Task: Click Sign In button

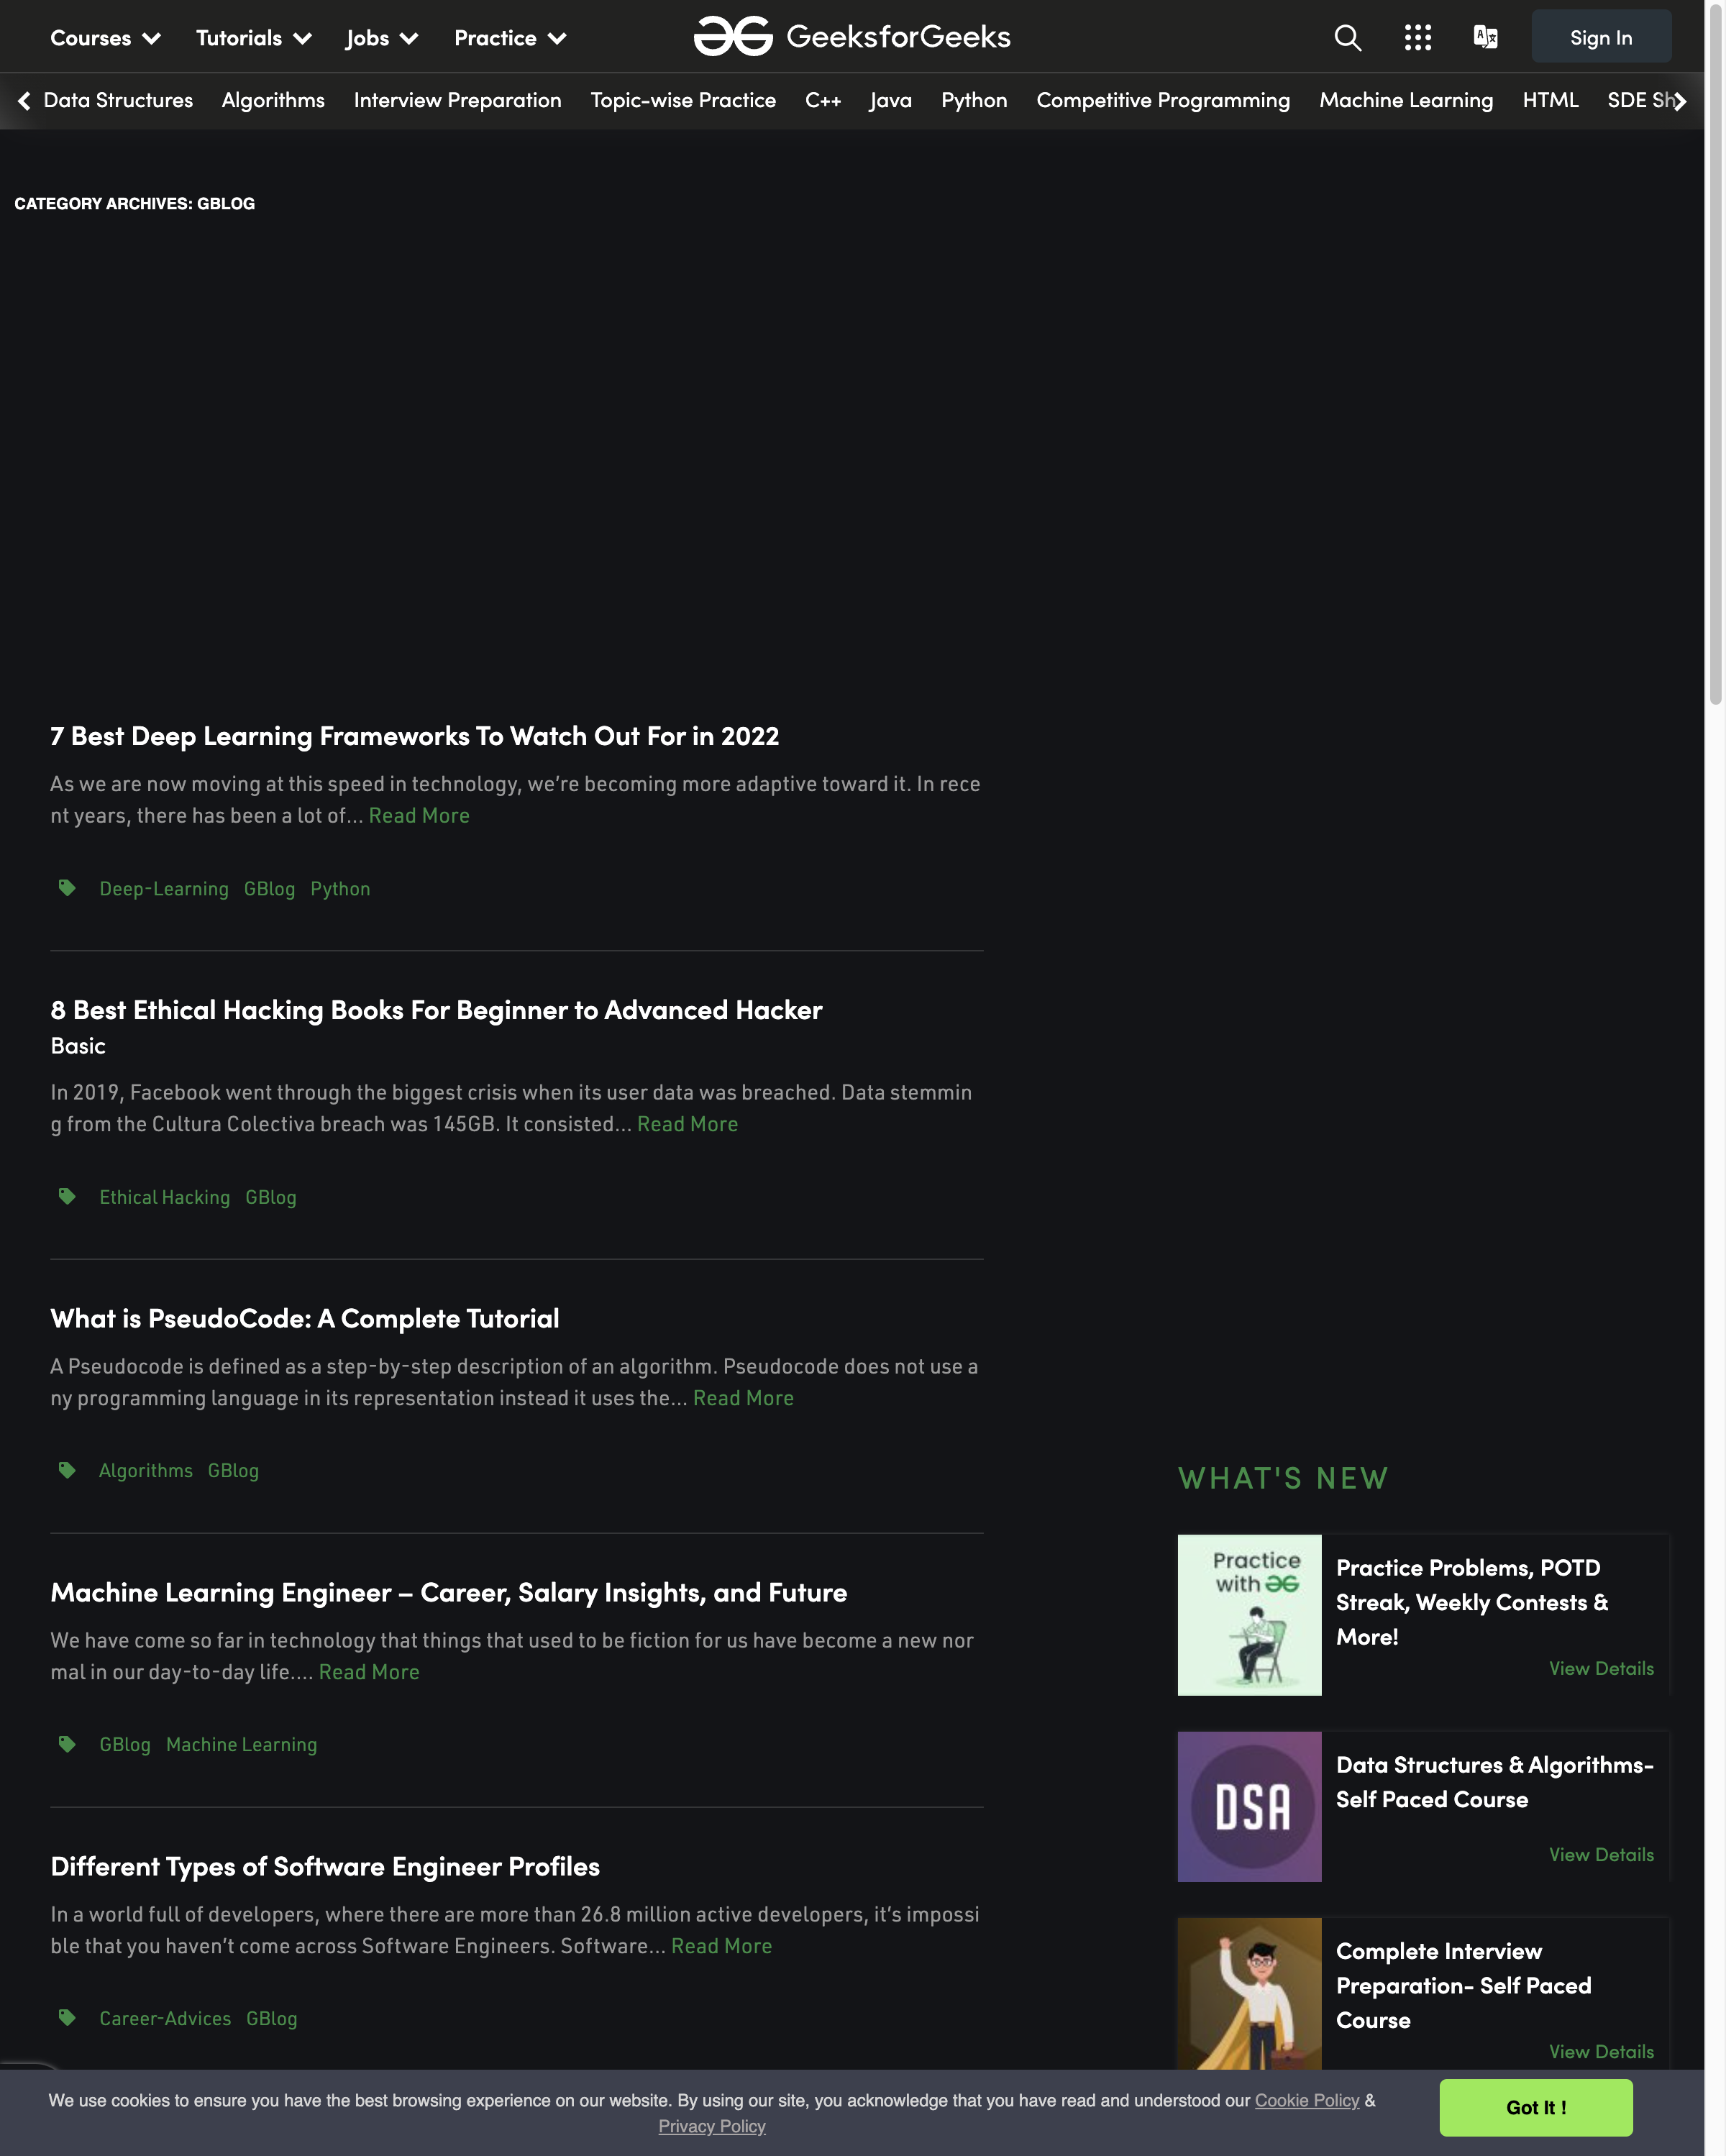Action: [x=1601, y=35]
